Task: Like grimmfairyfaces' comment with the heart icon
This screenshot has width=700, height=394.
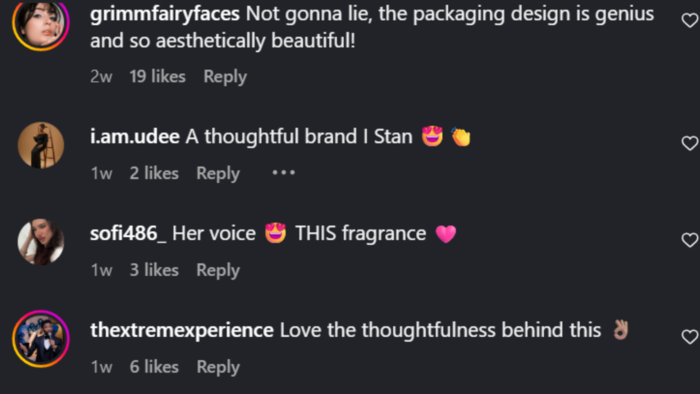Action: [690, 20]
